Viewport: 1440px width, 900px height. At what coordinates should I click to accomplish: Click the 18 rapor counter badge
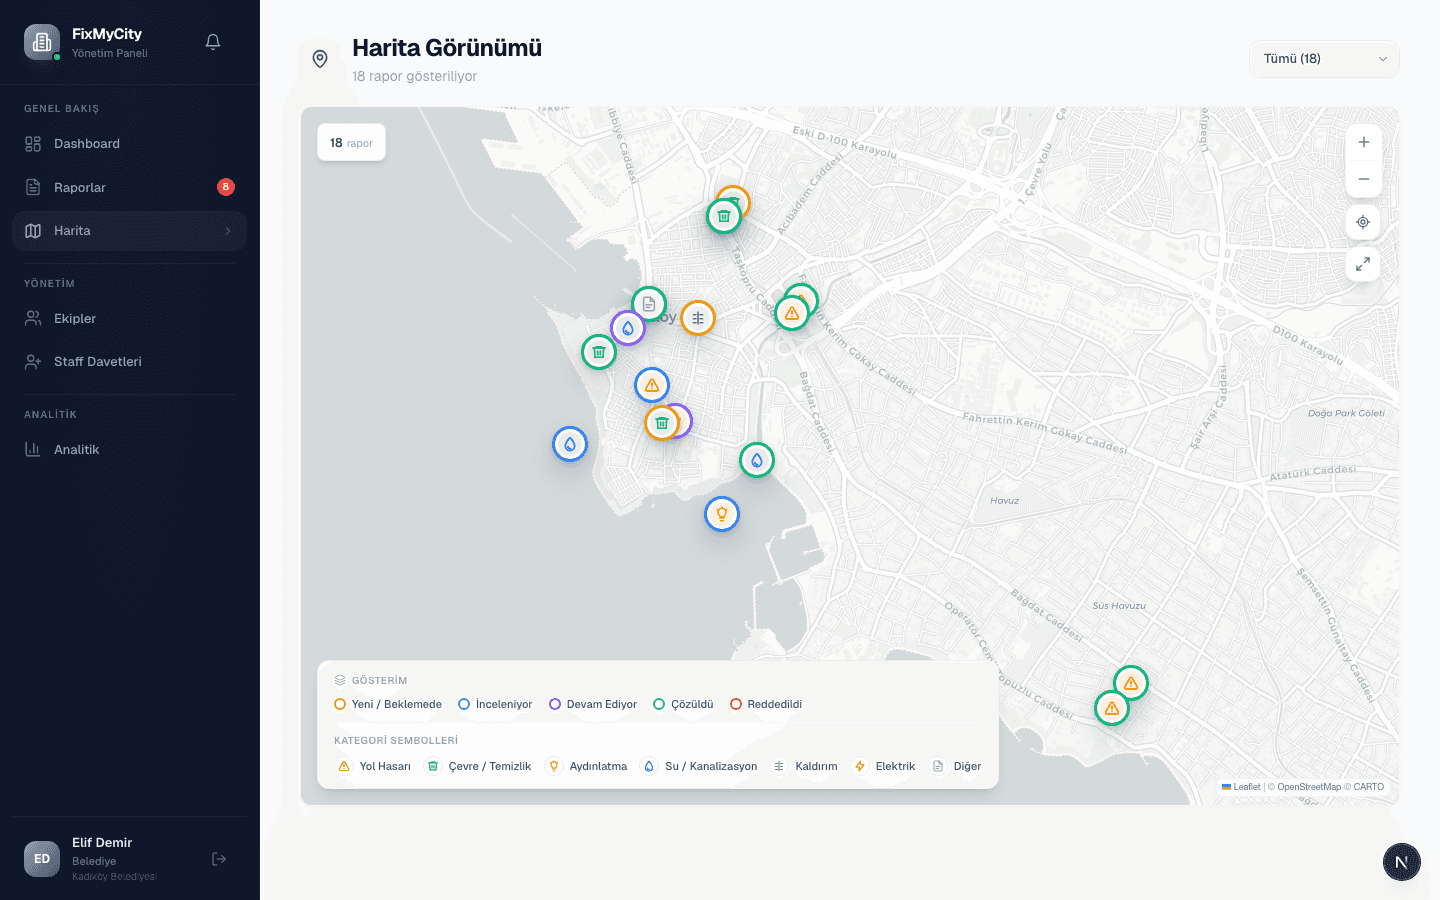pyautogui.click(x=351, y=143)
